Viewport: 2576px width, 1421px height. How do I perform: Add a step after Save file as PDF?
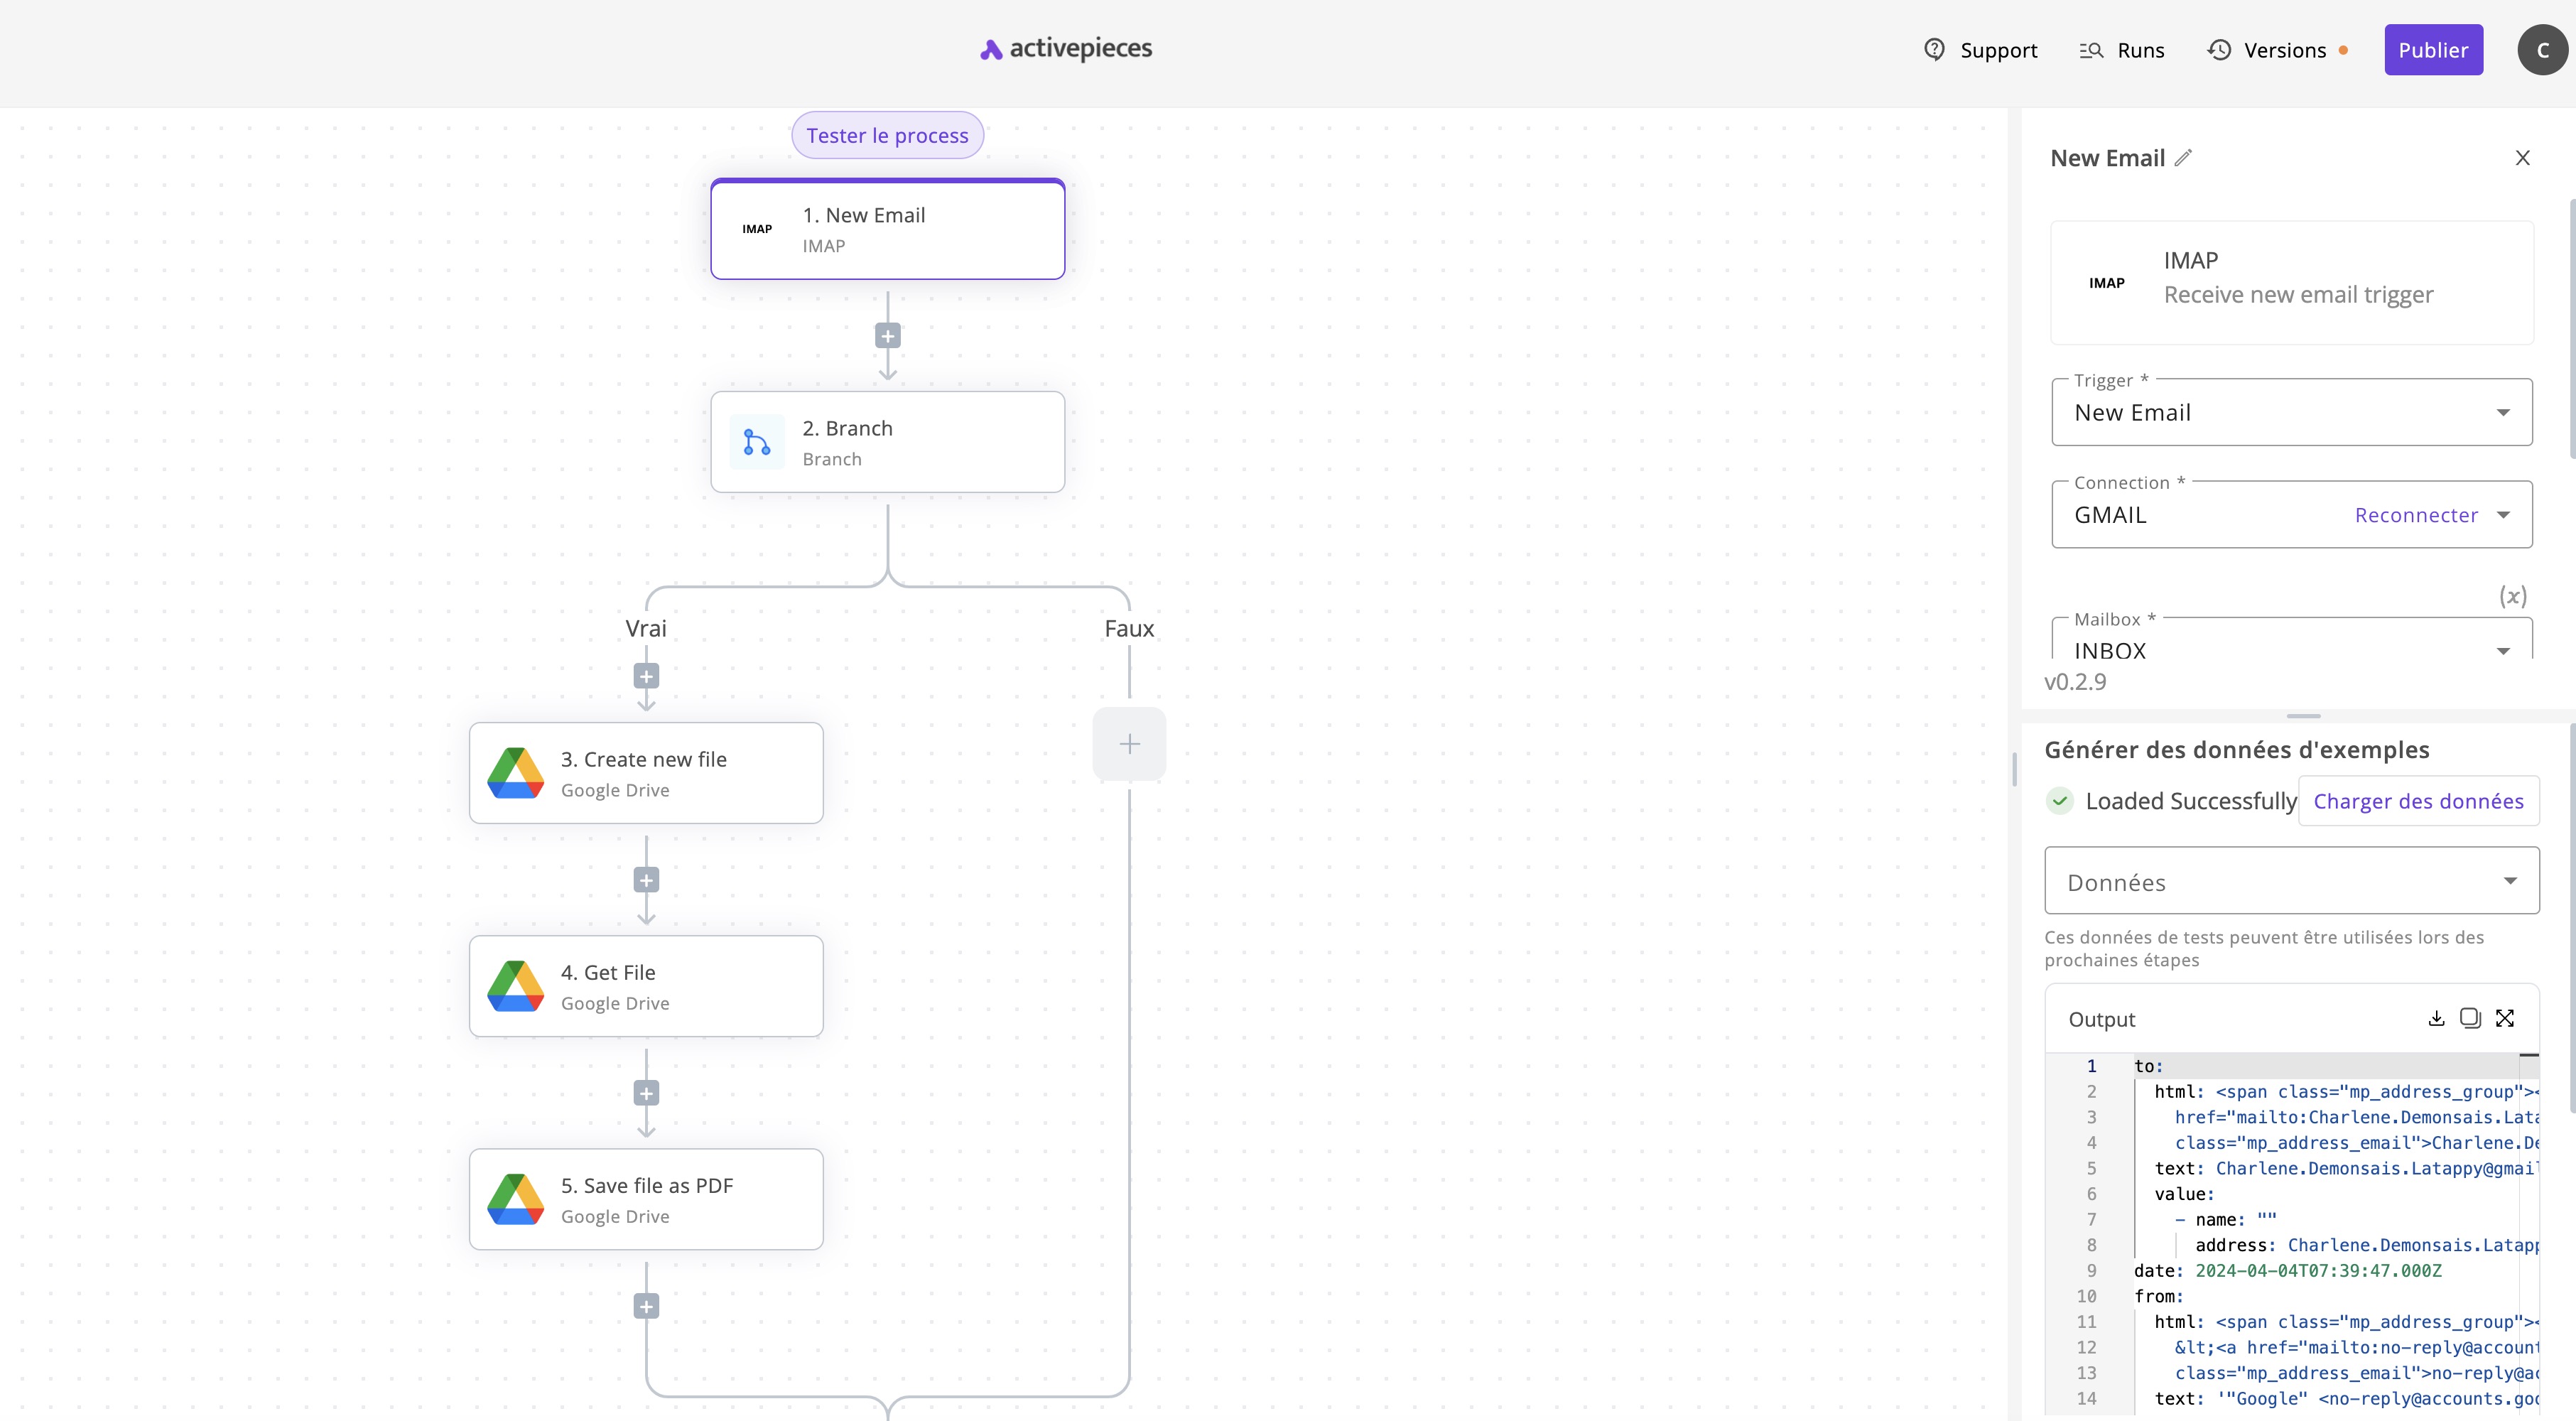click(646, 1307)
